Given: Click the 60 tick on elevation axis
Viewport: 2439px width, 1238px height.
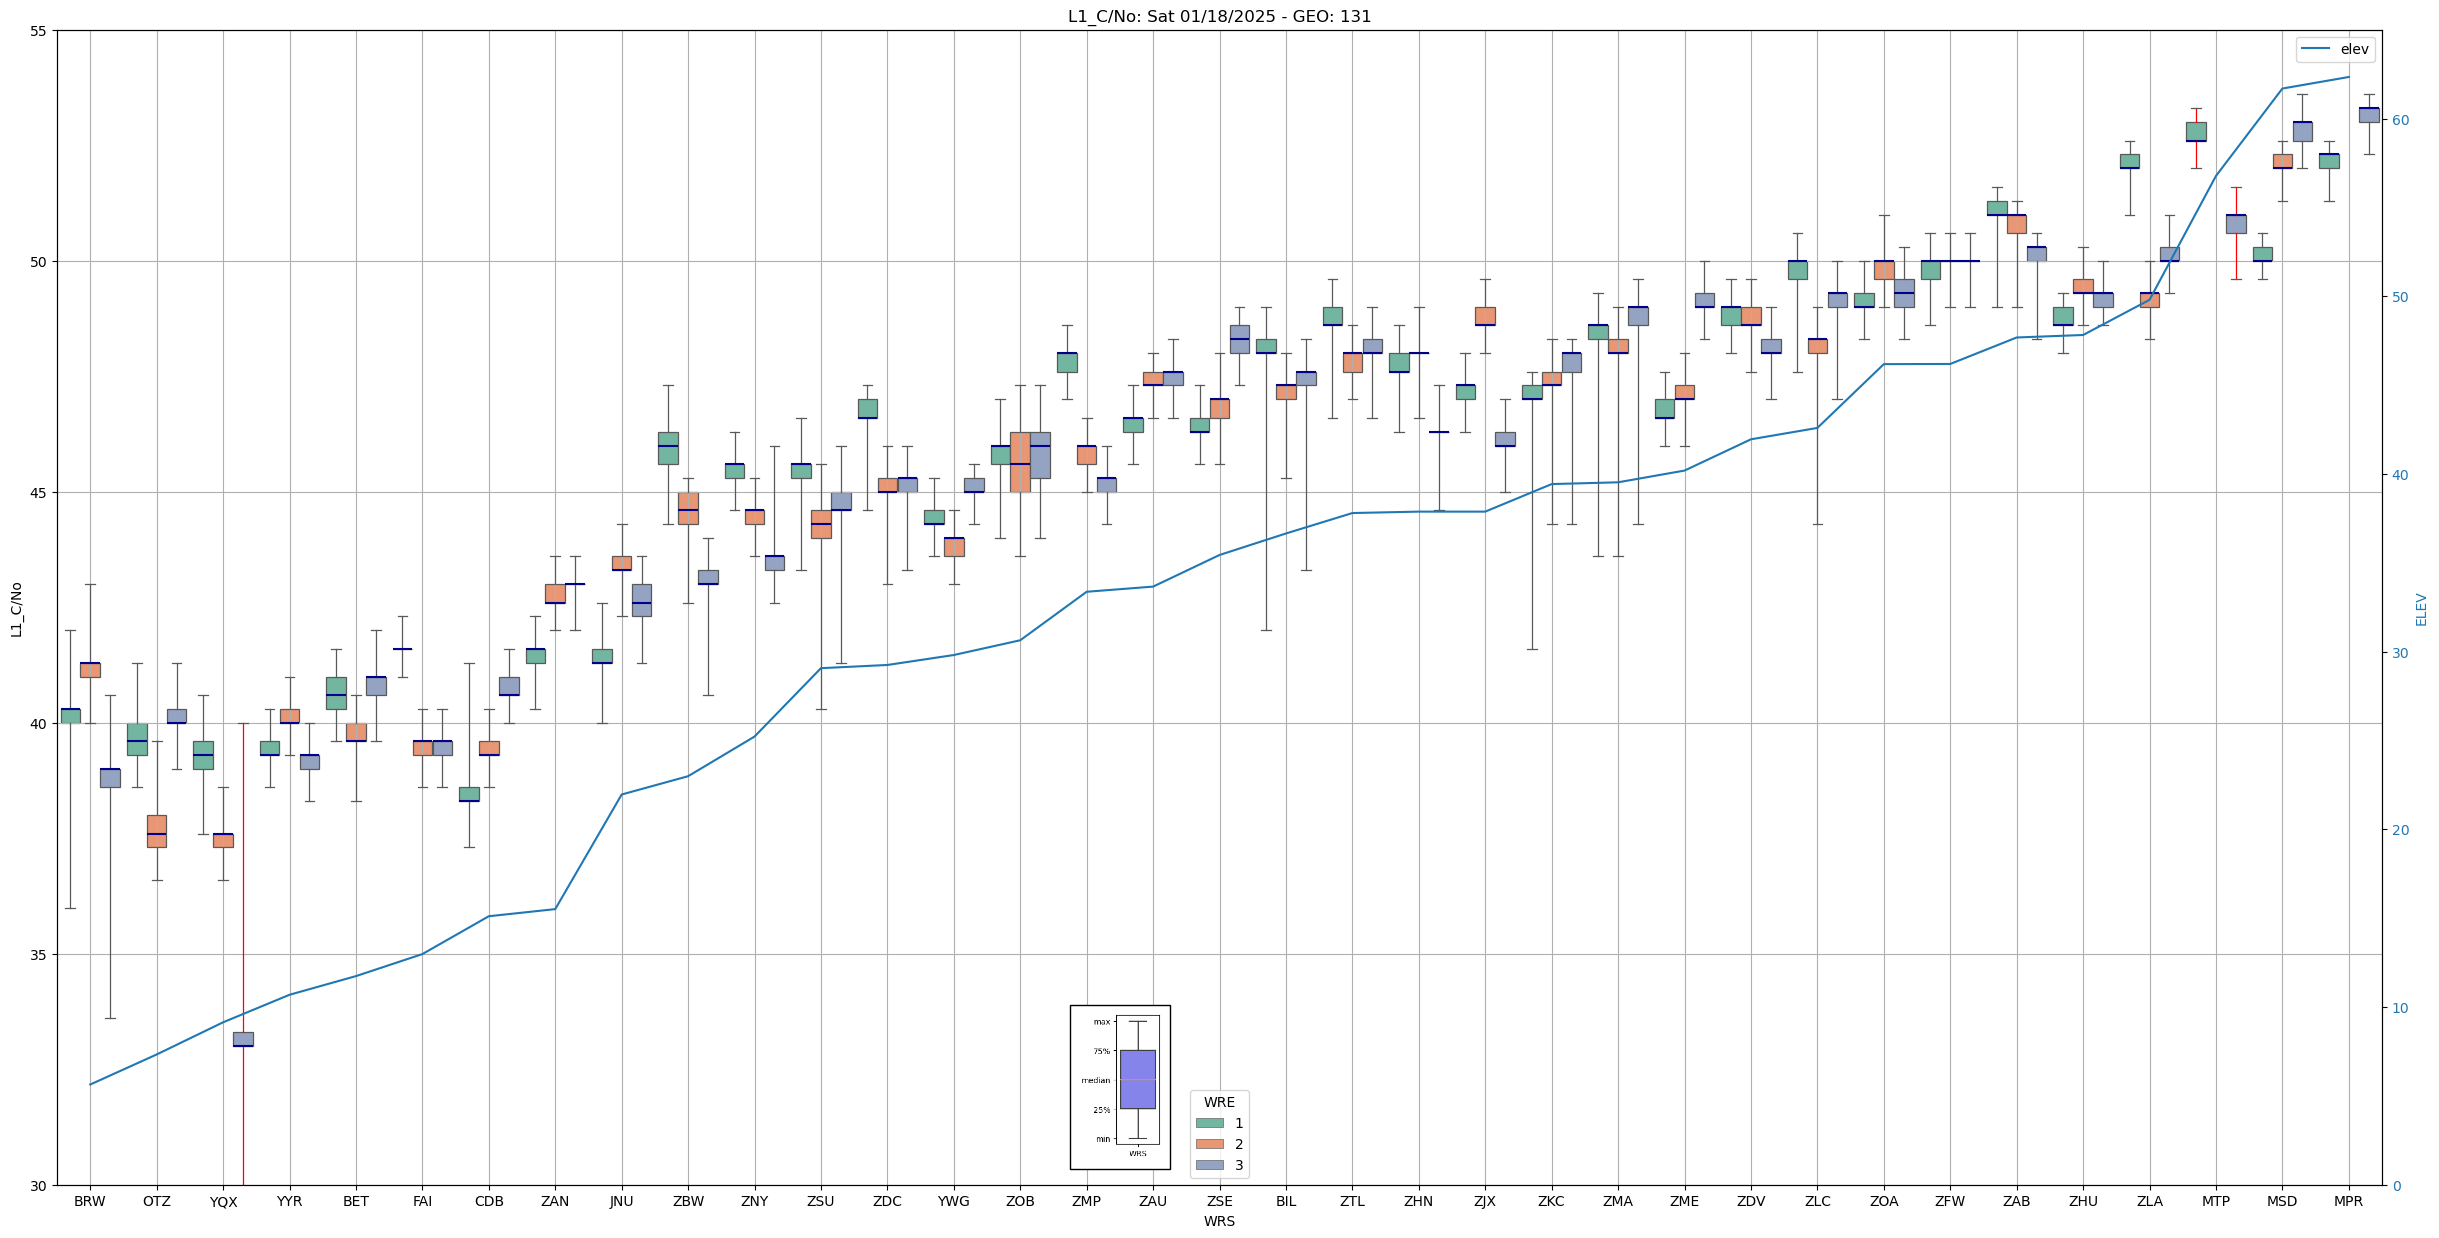Looking at the screenshot, I should click(2399, 120).
